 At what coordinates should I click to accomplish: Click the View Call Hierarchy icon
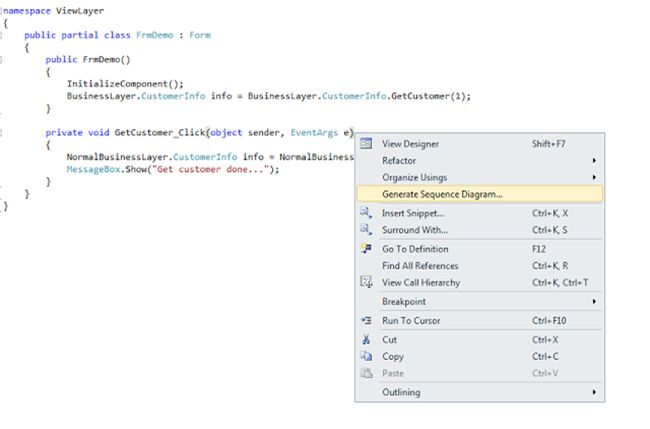click(x=366, y=283)
